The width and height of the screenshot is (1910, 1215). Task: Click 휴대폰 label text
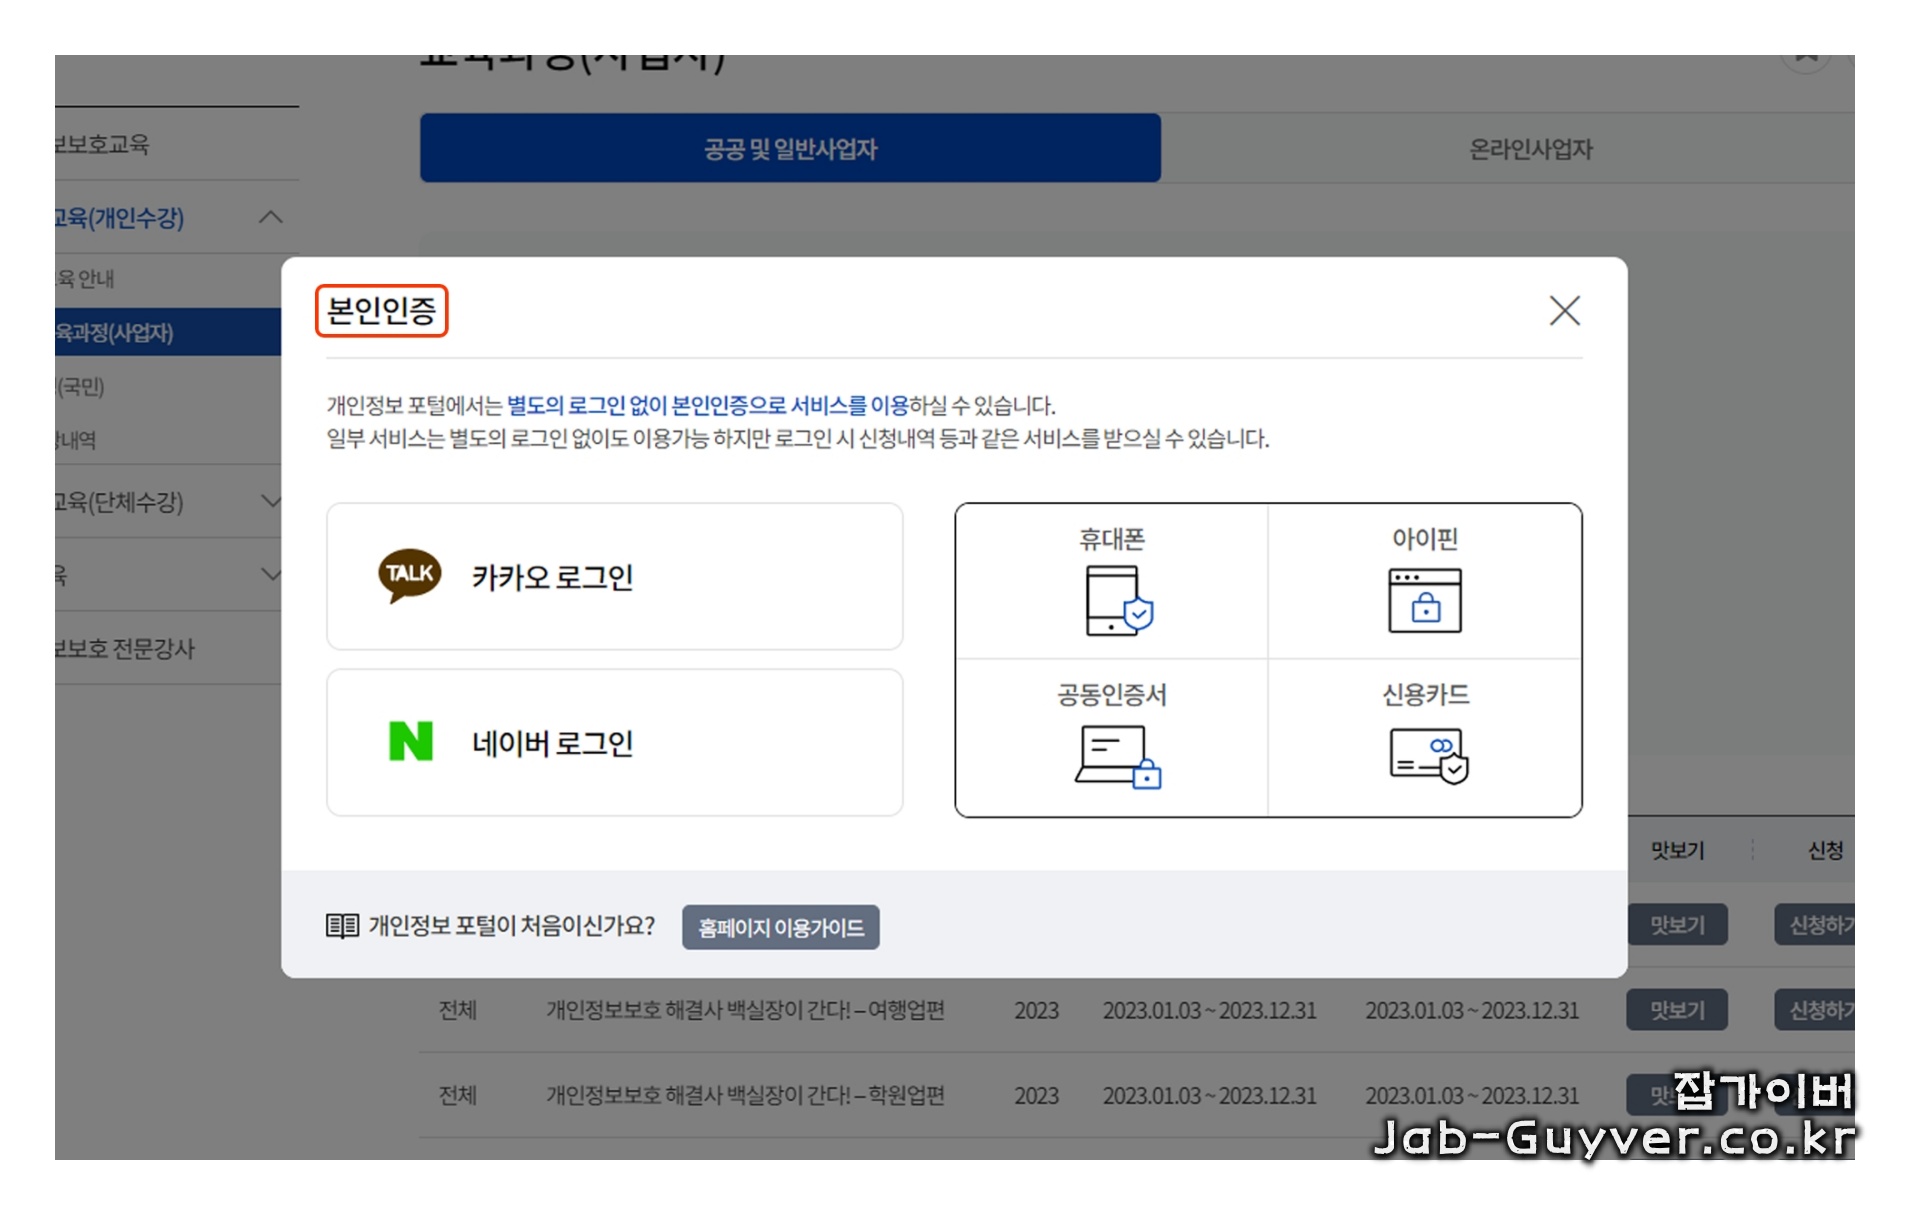point(1111,539)
